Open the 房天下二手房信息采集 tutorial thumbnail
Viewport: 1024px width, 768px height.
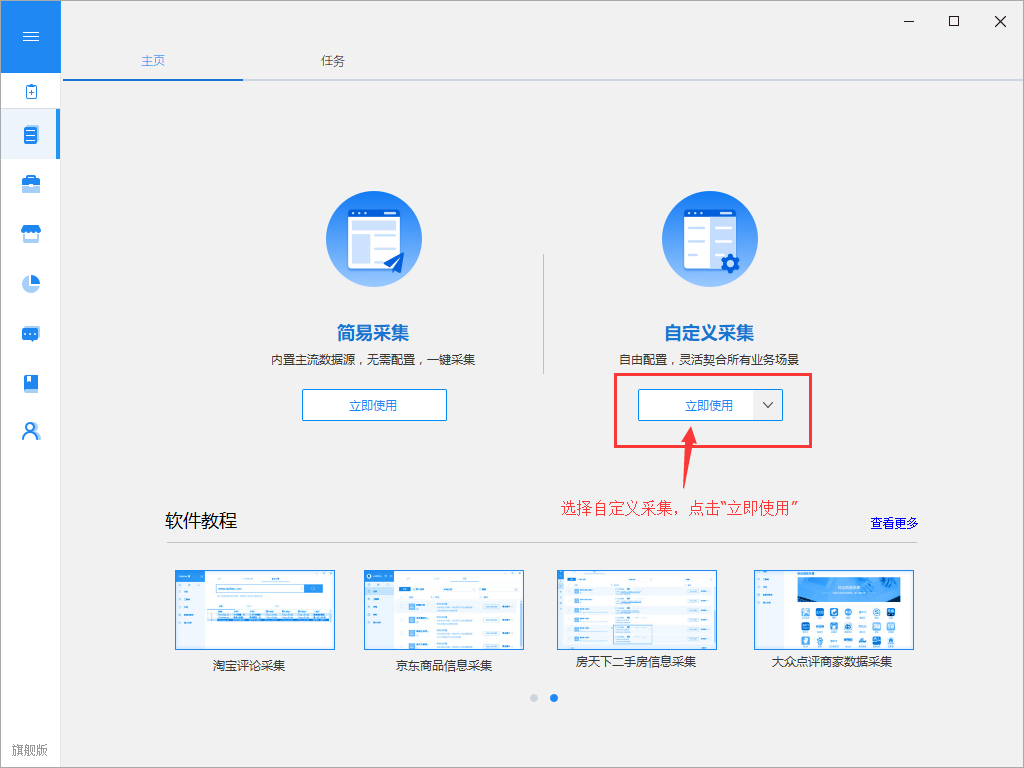636,610
